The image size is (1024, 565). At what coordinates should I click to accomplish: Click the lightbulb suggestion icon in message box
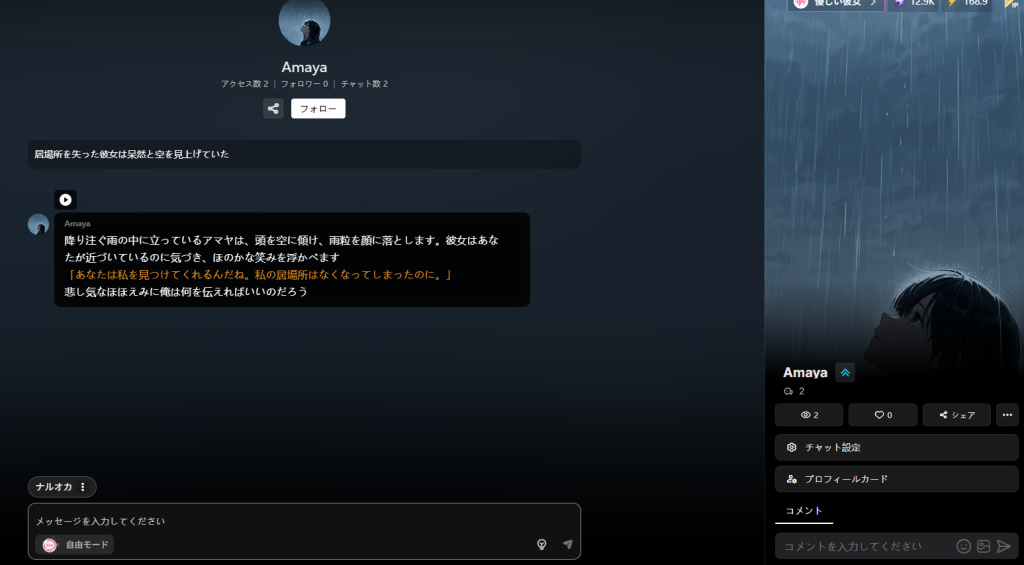pos(541,545)
